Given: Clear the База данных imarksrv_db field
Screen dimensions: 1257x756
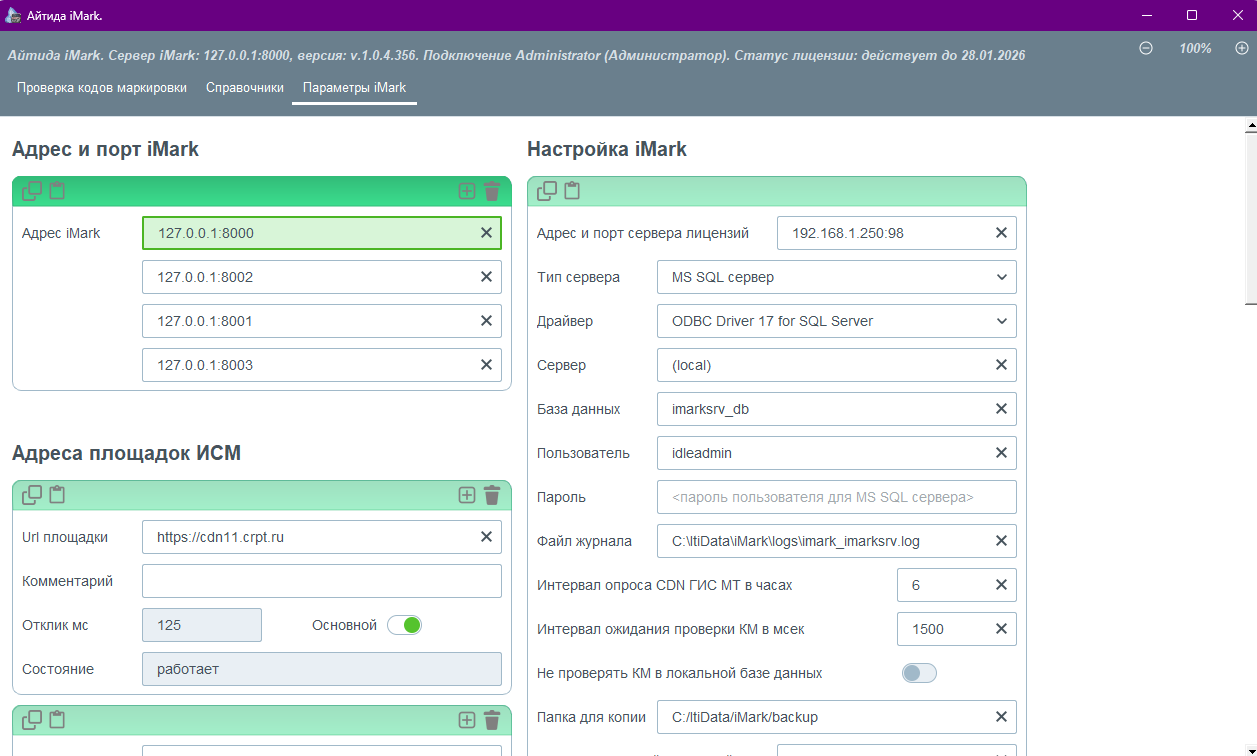Looking at the screenshot, I should pos(1001,409).
